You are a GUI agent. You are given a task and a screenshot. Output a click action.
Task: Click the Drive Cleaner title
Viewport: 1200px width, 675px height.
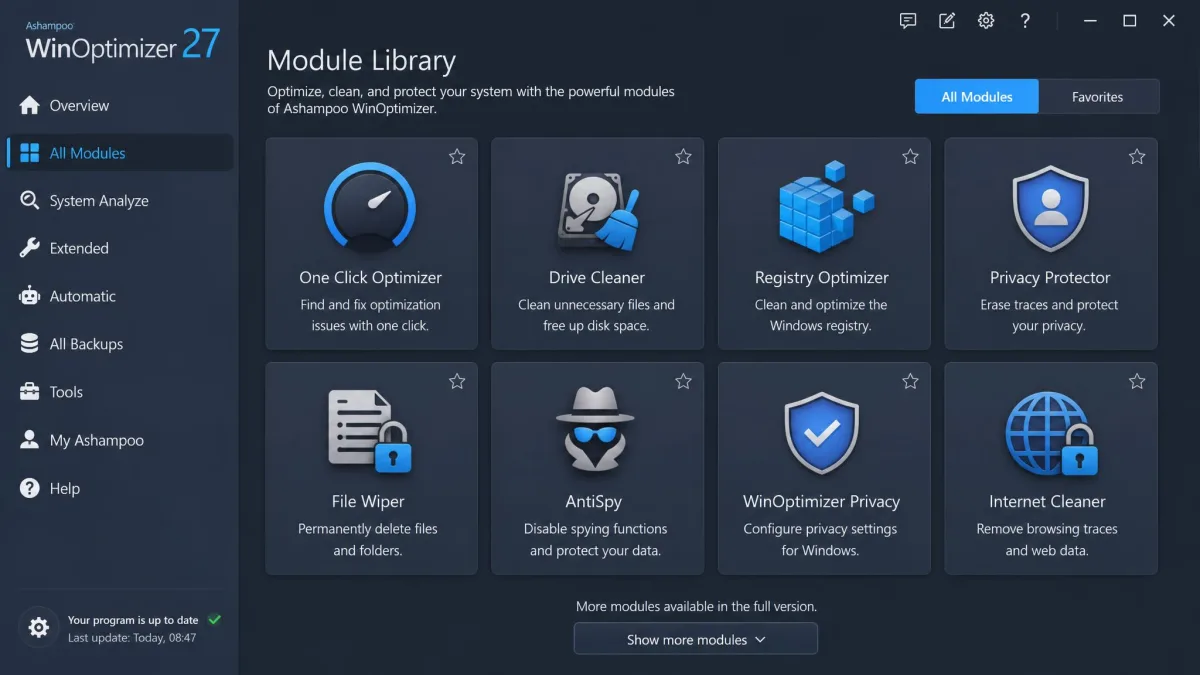click(x=597, y=277)
